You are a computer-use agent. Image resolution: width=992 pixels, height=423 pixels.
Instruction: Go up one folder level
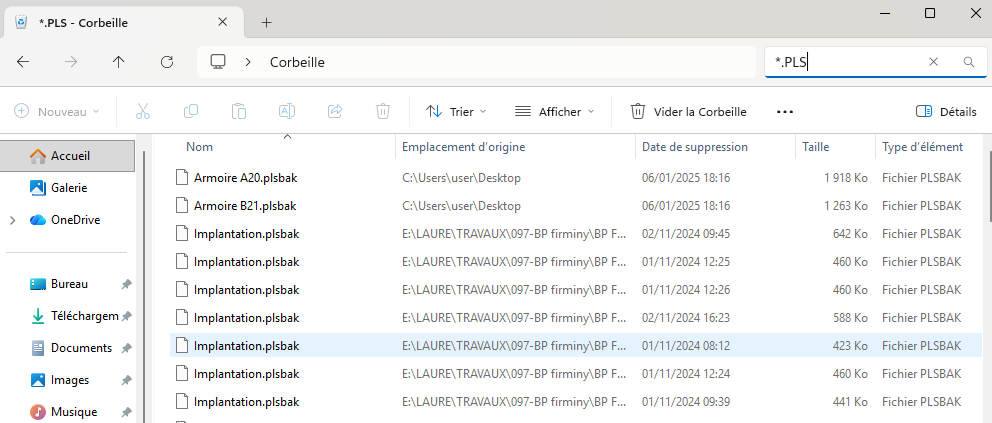coord(118,62)
